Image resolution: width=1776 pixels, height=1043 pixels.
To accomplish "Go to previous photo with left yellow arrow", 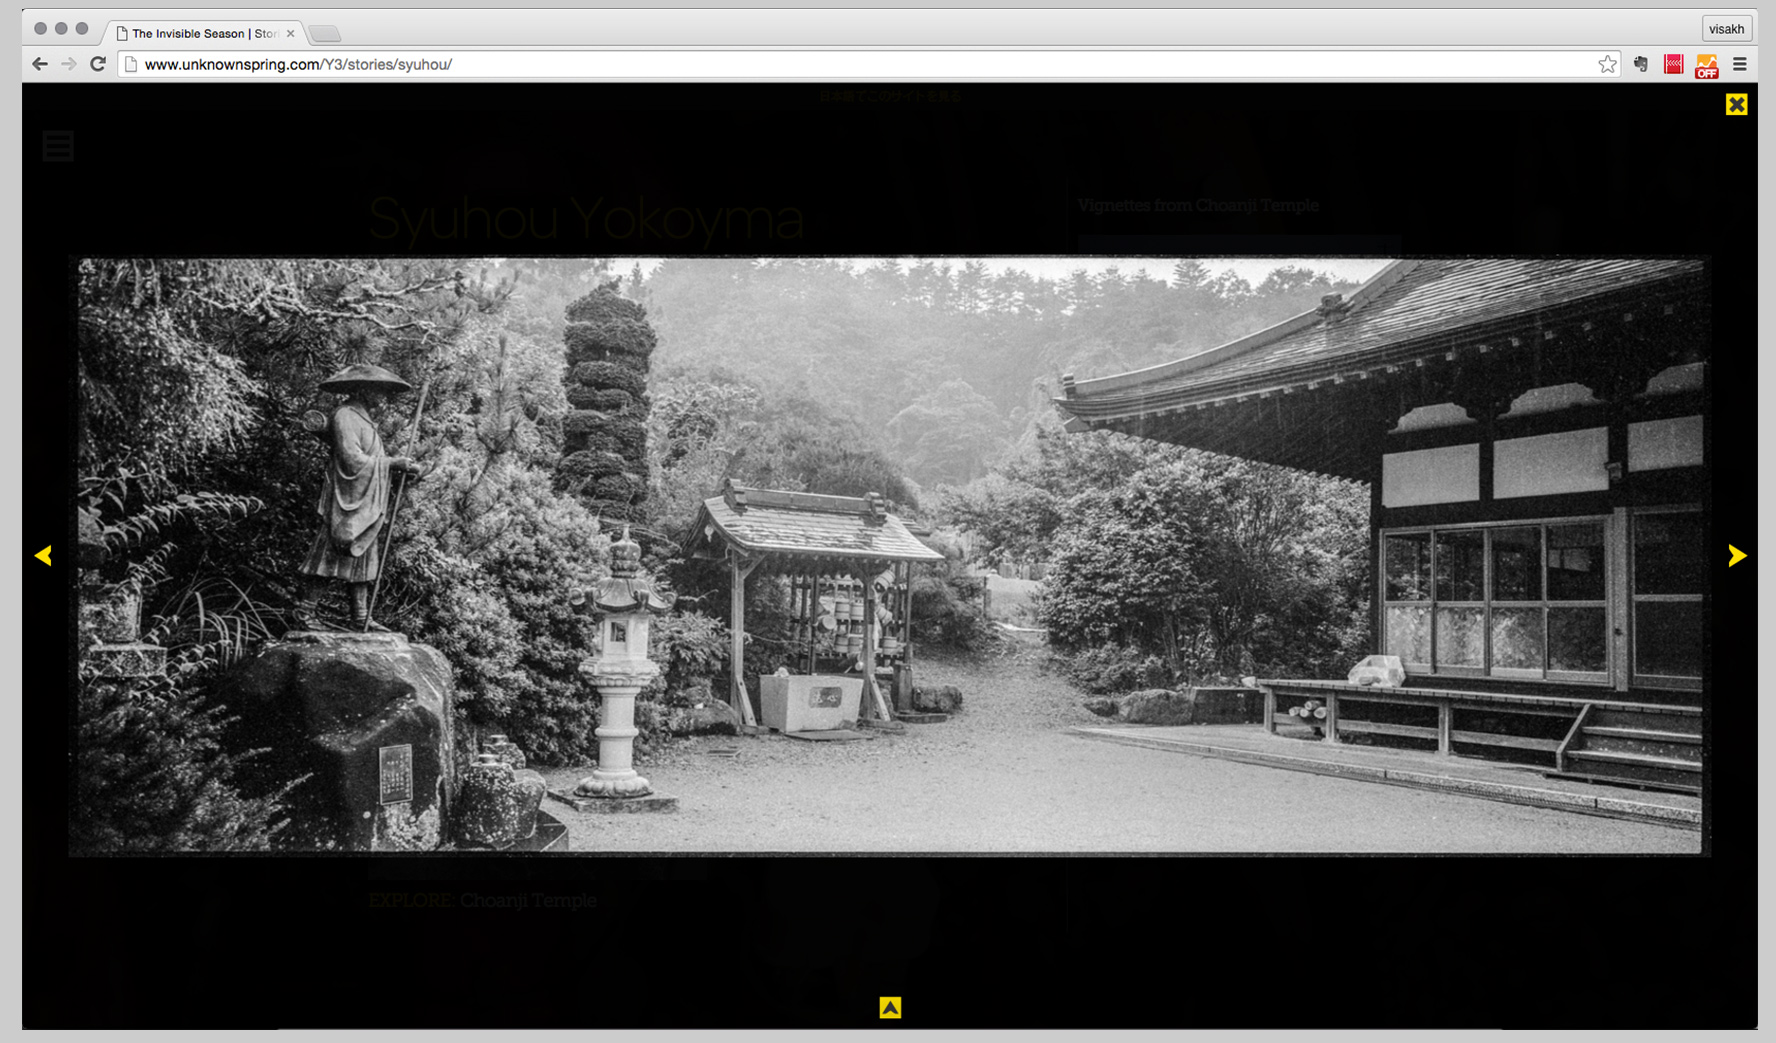I will pos(43,555).
